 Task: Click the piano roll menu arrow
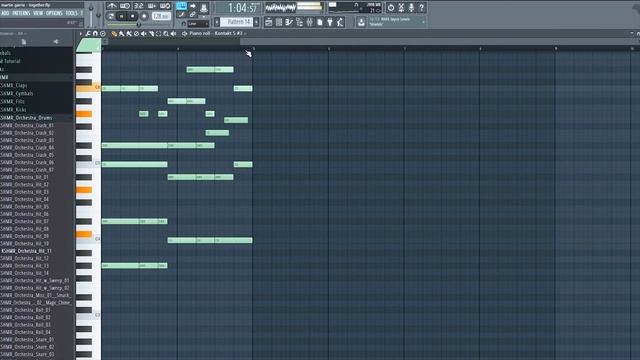click(x=81, y=33)
